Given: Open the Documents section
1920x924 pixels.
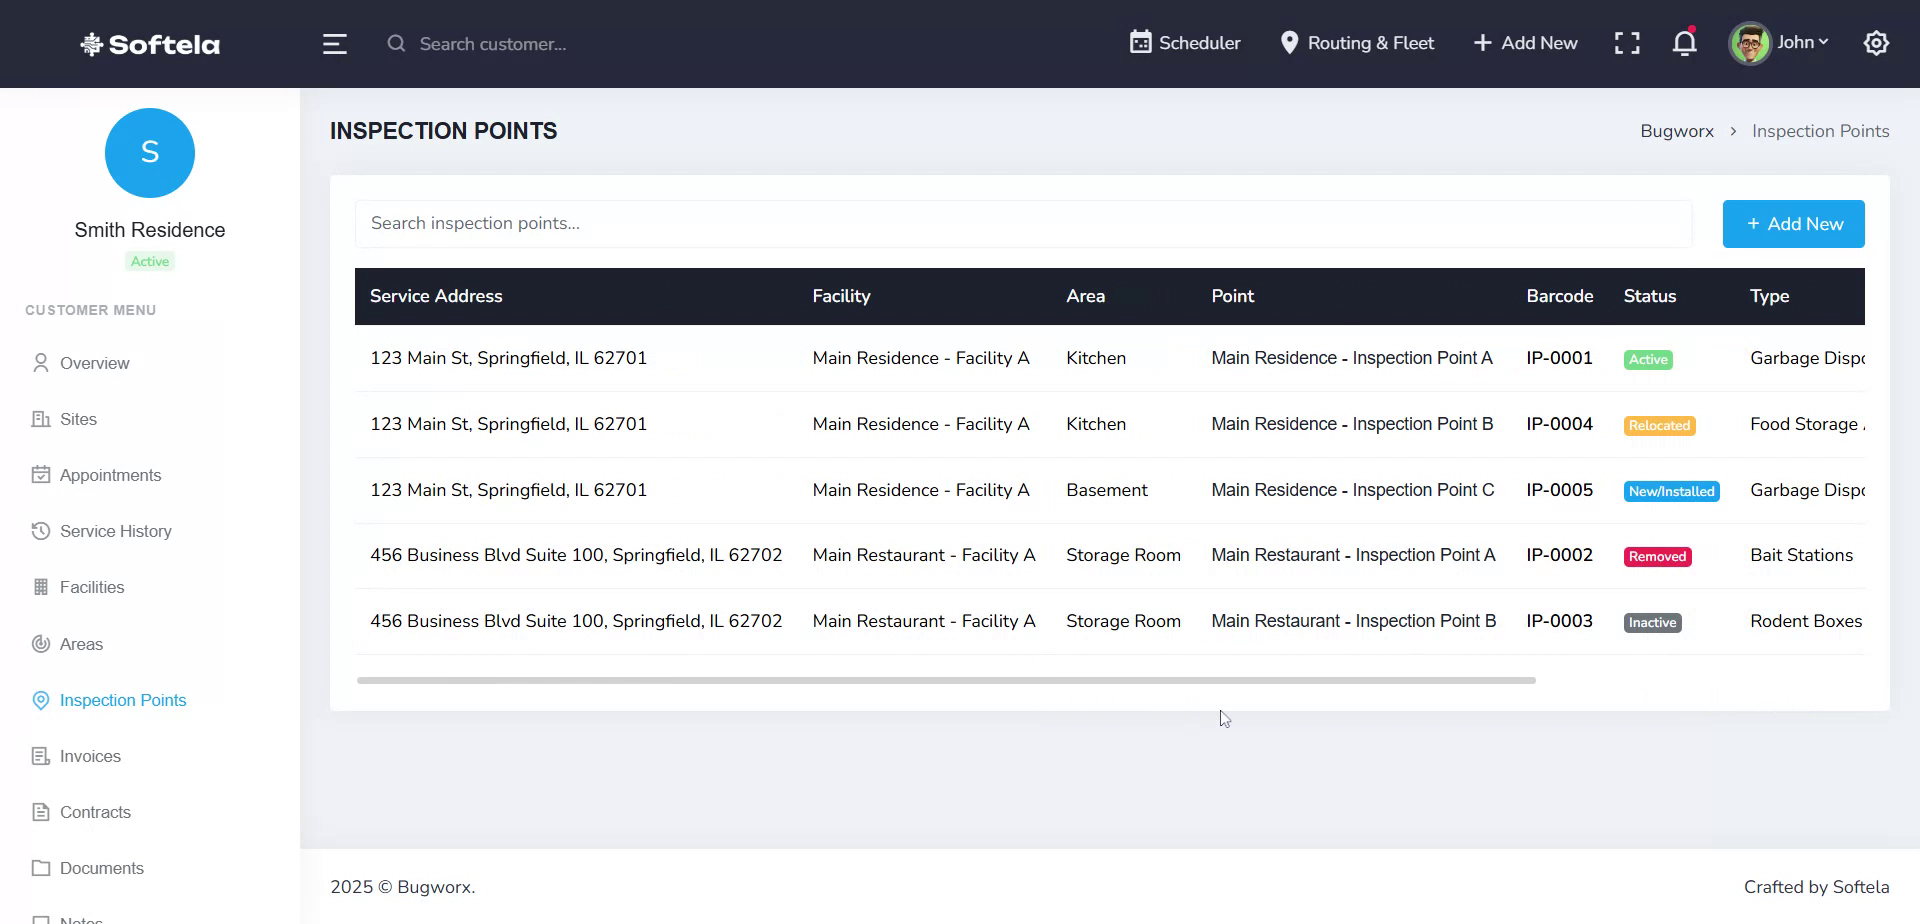Looking at the screenshot, I should [x=101, y=868].
